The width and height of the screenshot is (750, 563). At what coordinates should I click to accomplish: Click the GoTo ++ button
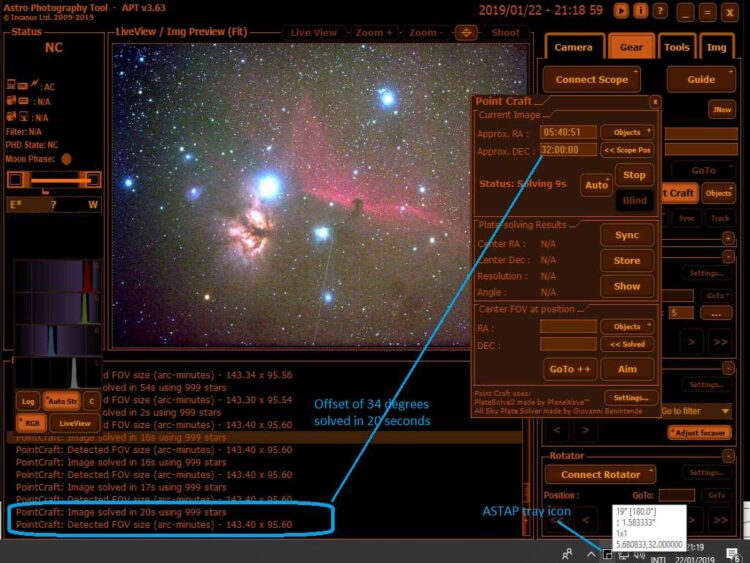pos(570,369)
